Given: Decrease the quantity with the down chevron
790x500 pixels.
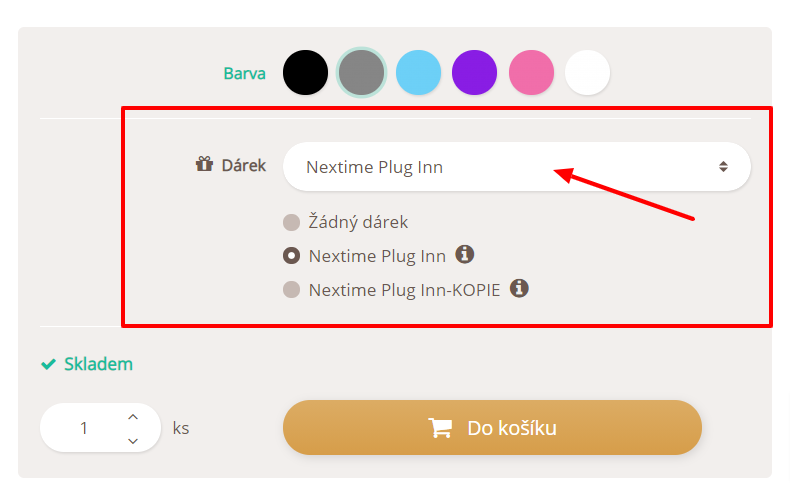Looking at the screenshot, I should (133, 441).
